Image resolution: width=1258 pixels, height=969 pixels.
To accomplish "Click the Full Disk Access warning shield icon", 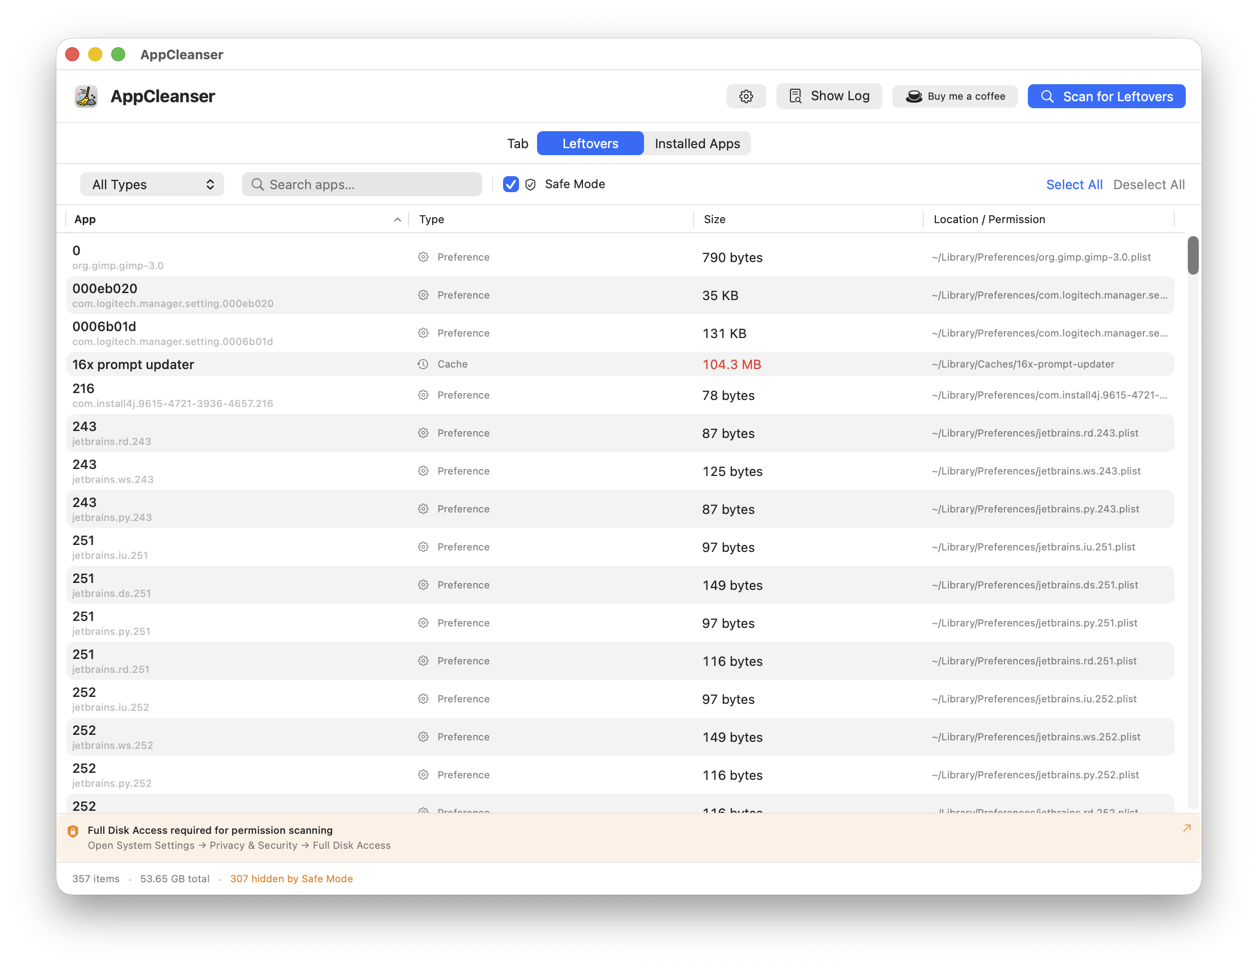I will 73,831.
